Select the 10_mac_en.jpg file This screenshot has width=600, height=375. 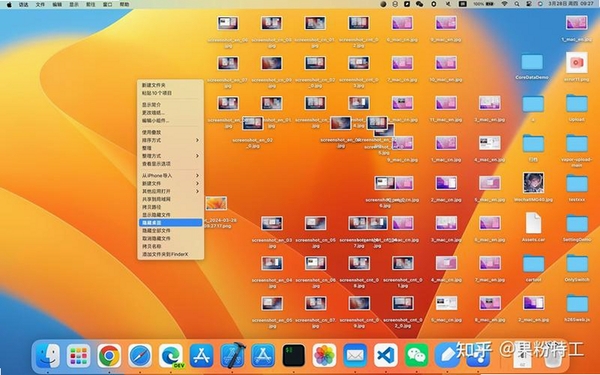[x=446, y=63]
